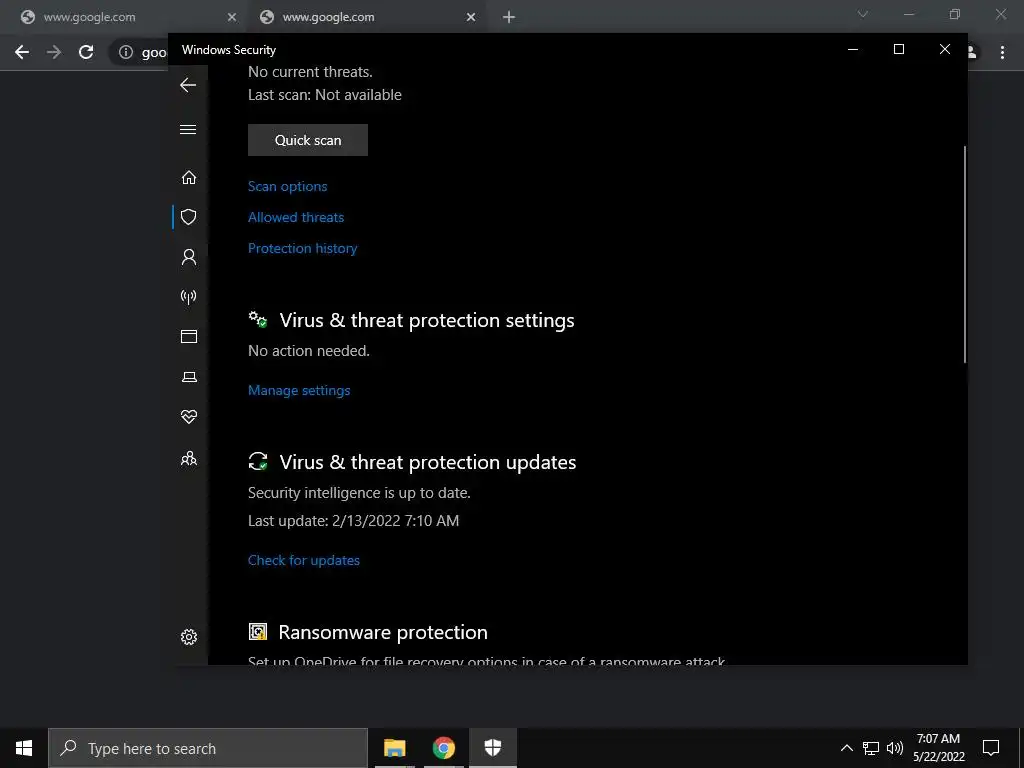
Task: Open Firewall & network protection icon
Action: pyautogui.click(x=189, y=297)
